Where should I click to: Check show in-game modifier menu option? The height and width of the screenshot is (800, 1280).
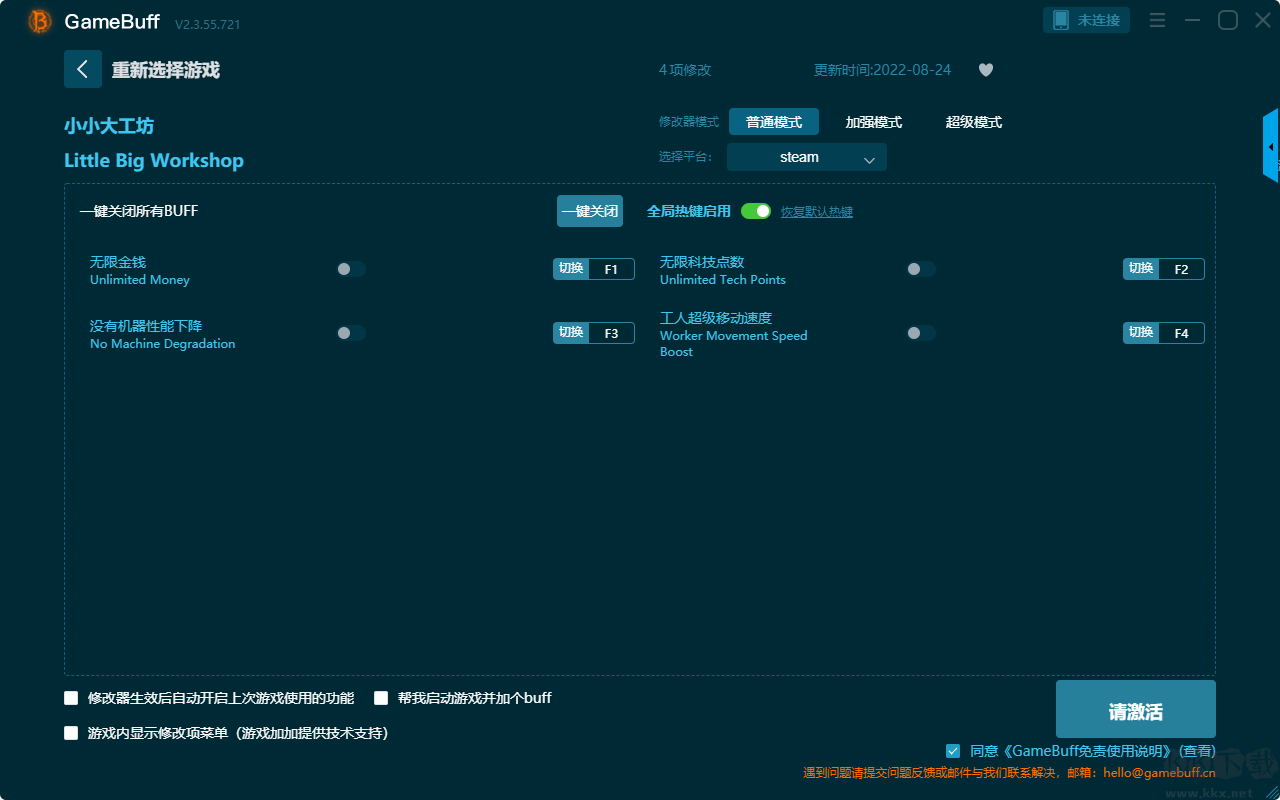71,733
